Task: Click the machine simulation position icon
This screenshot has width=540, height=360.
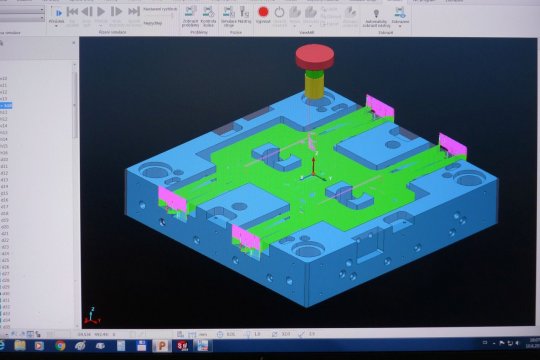Action: click(228, 12)
